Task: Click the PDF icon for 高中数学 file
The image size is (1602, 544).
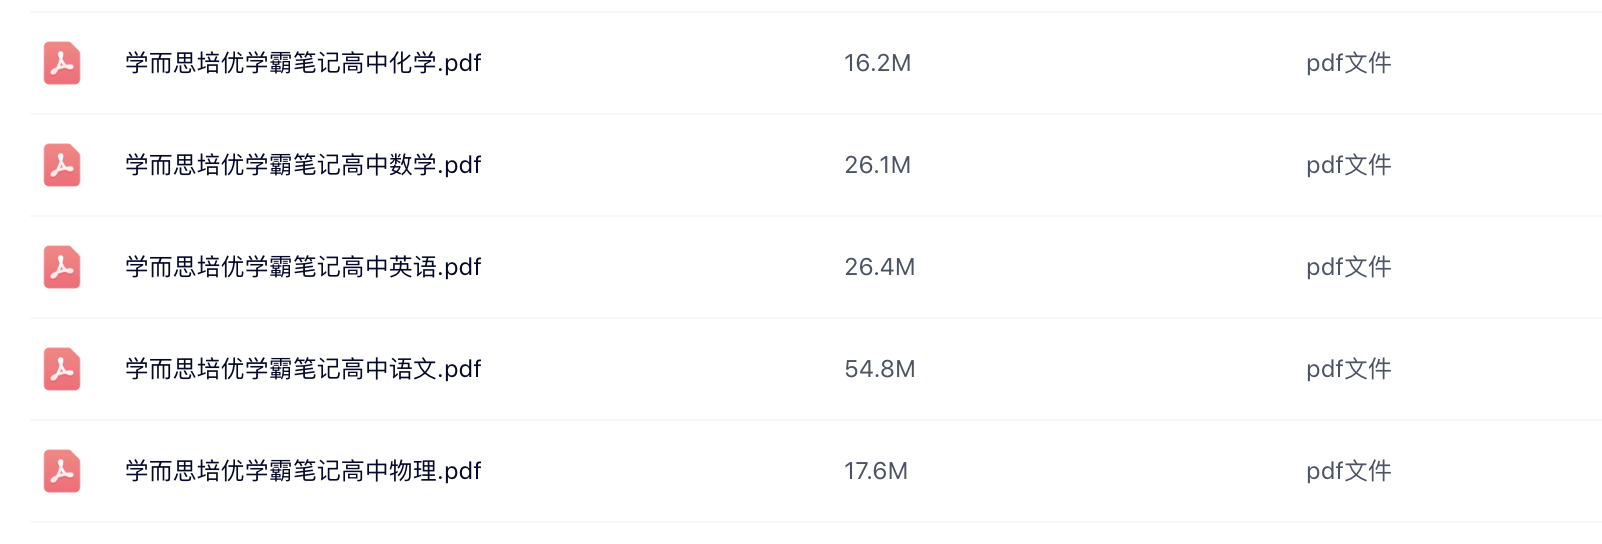Action: (62, 165)
